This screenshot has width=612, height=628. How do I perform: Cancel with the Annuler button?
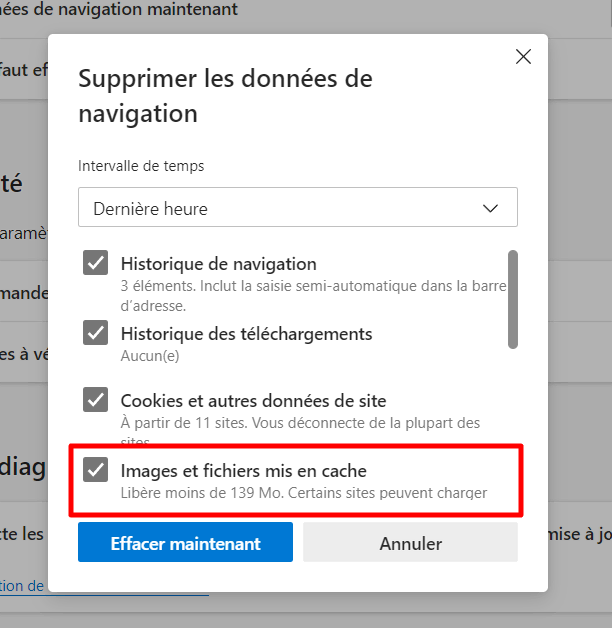point(410,543)
